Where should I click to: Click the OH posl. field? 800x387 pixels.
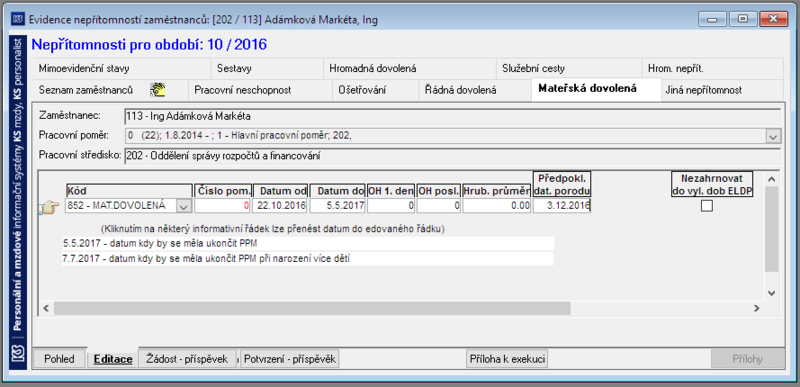point(439,206)
